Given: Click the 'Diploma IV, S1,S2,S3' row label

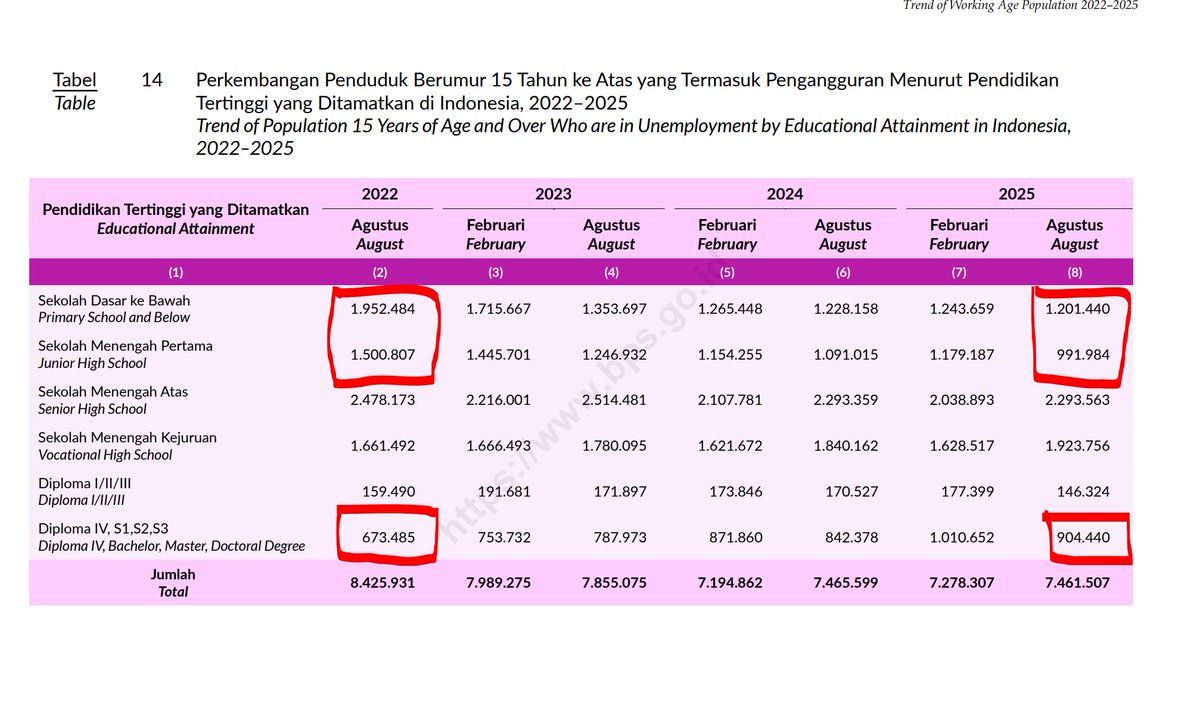Looking at the screenshot, I should point(103,529).
